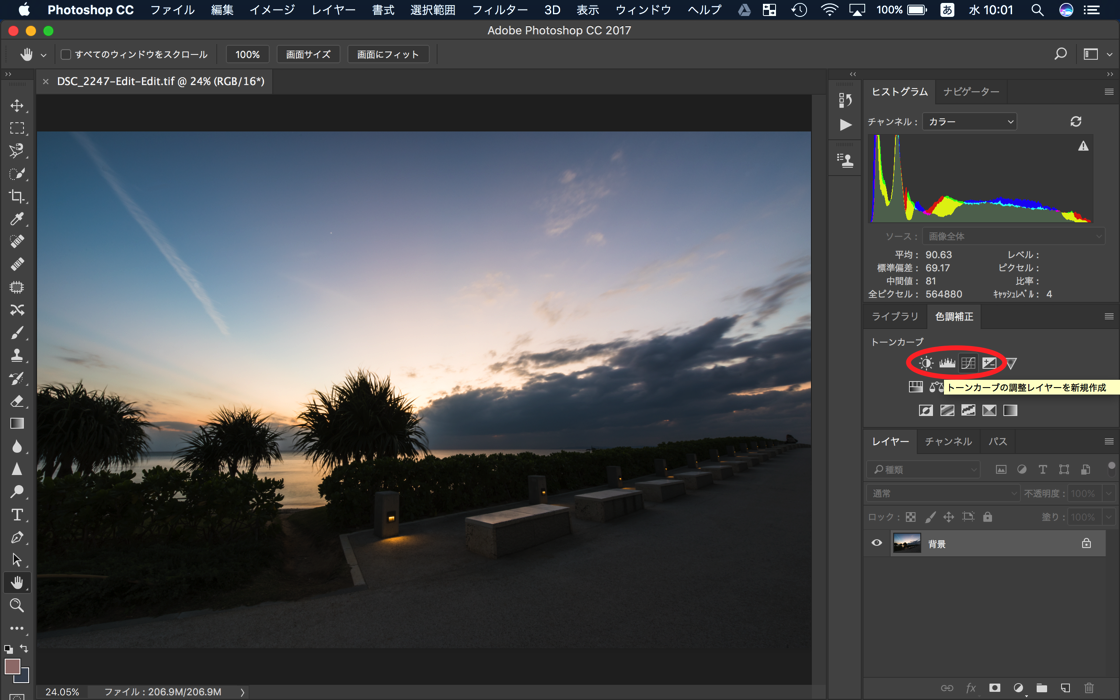Click the 画面にフィット button

[x=388, y=55]
